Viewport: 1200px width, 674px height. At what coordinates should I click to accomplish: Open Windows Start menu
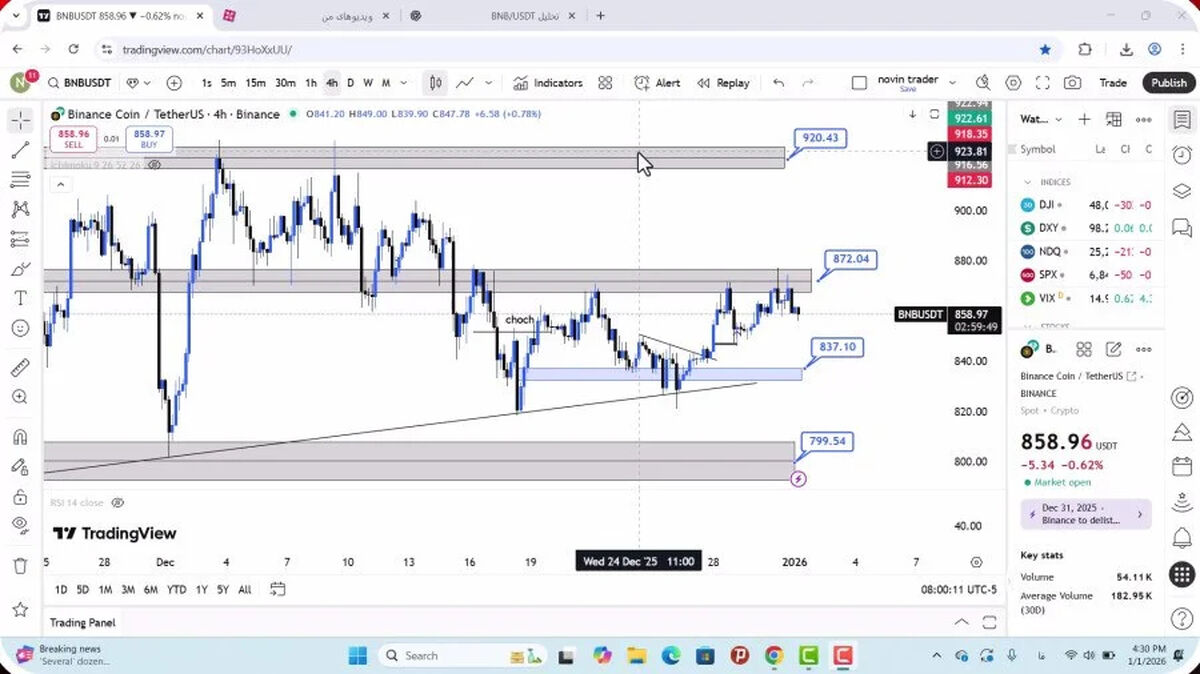click(357, 656)
